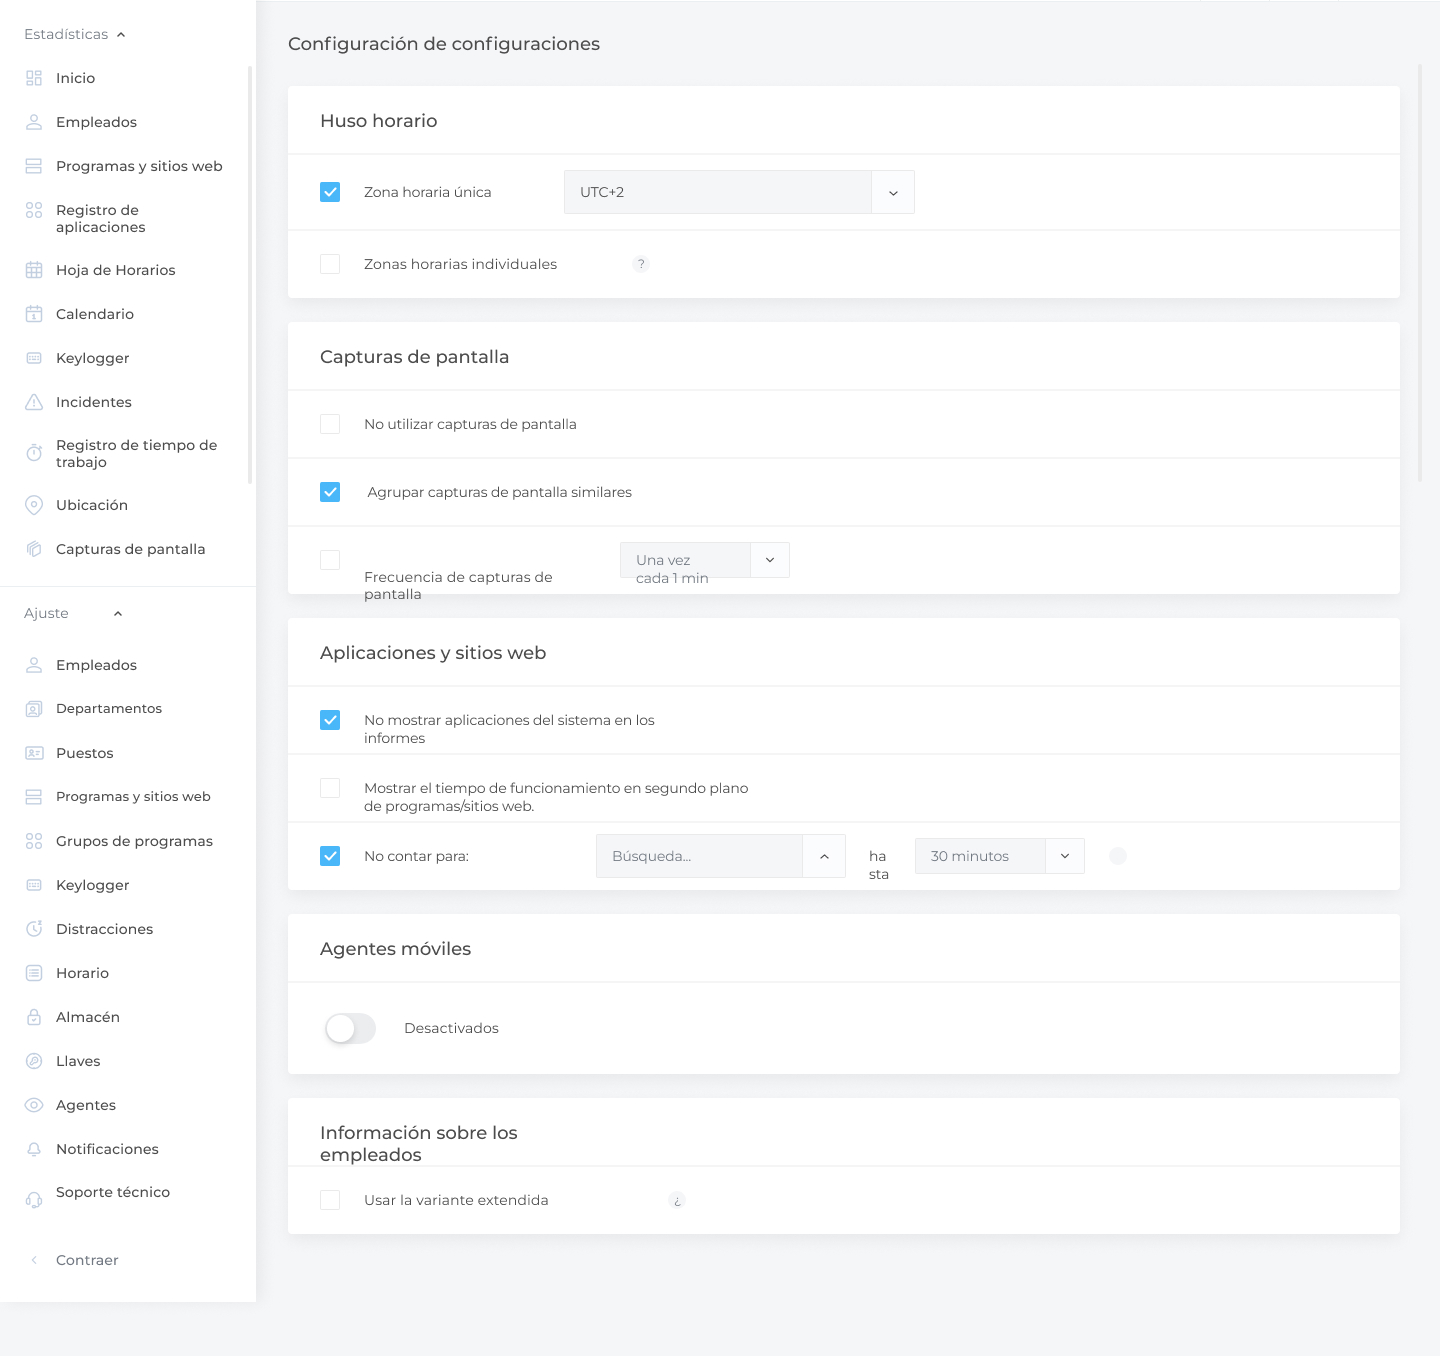This screenshot has width=1440, height=1356.
Task: Go to Departamentos under Ajuste
Action: pos(109,708)
